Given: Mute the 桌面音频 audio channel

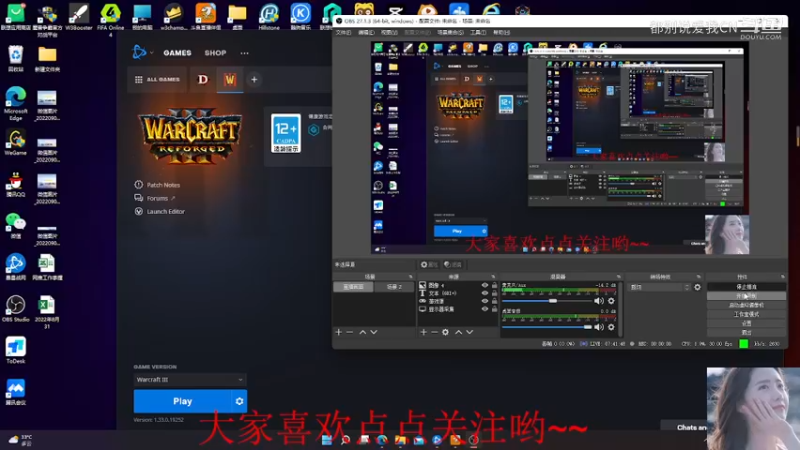Looking at the screenshot, I should 599,327.
